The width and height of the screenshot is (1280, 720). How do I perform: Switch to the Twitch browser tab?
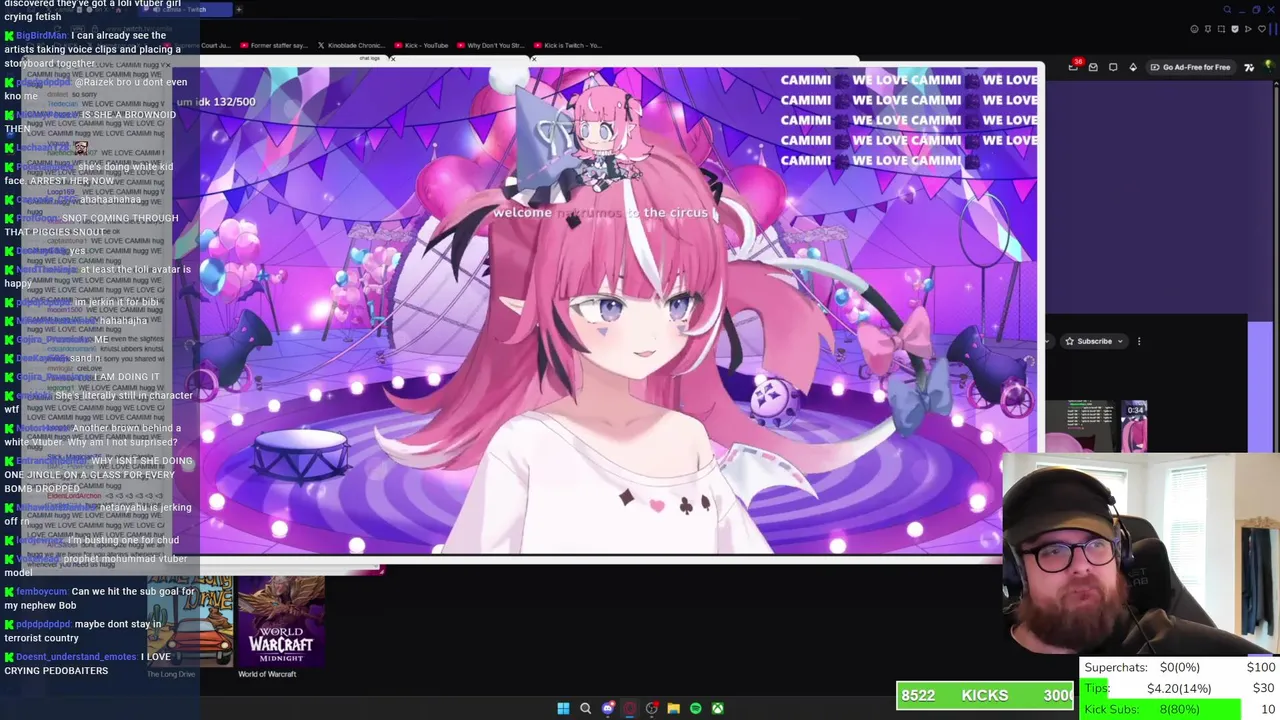pyautogui.click(x=186, y=9)
